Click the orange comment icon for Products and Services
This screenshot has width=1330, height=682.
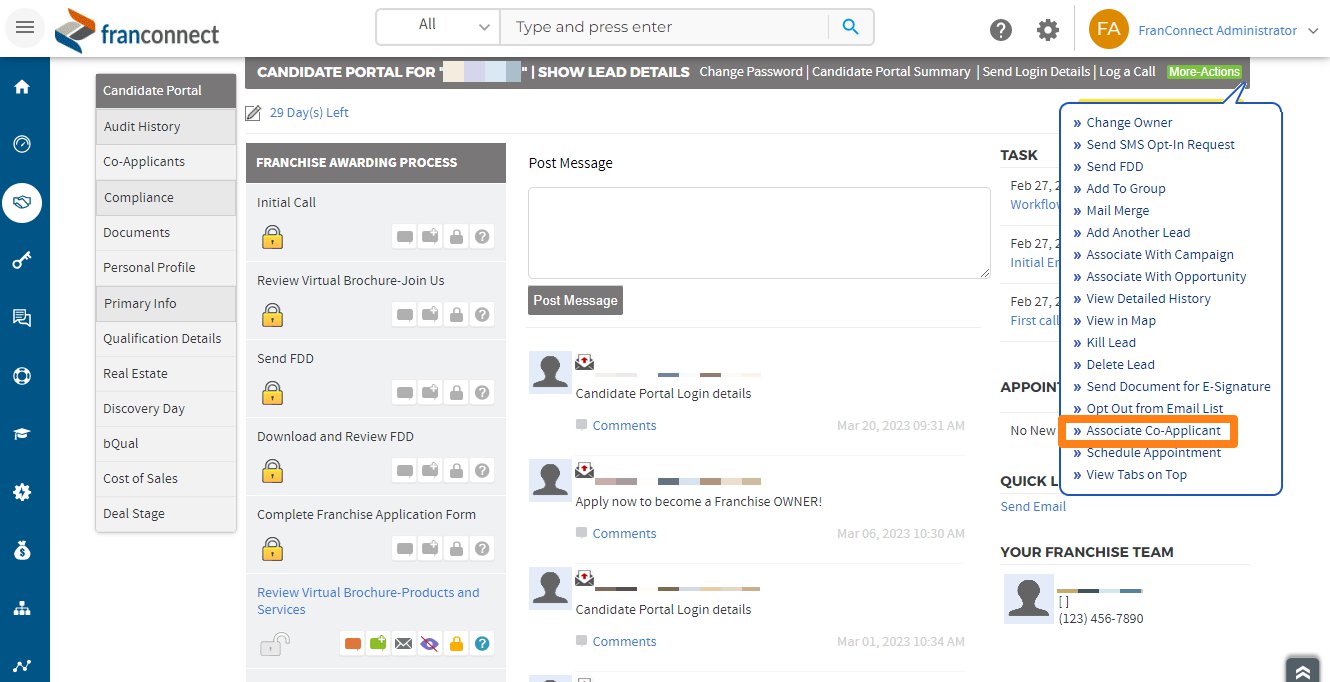coord(352,644)
